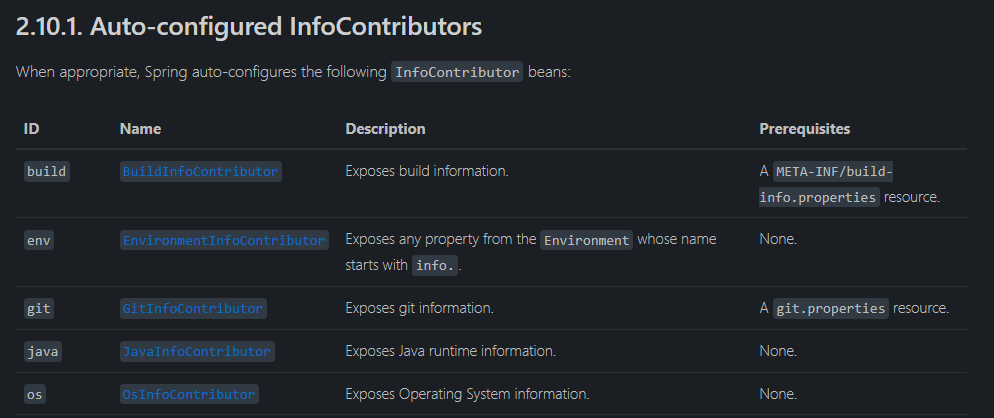The height and width of the screenshot is (418, 994).
Task: Click the Auto-configured InfoContributors section heading
Action: 249,27
